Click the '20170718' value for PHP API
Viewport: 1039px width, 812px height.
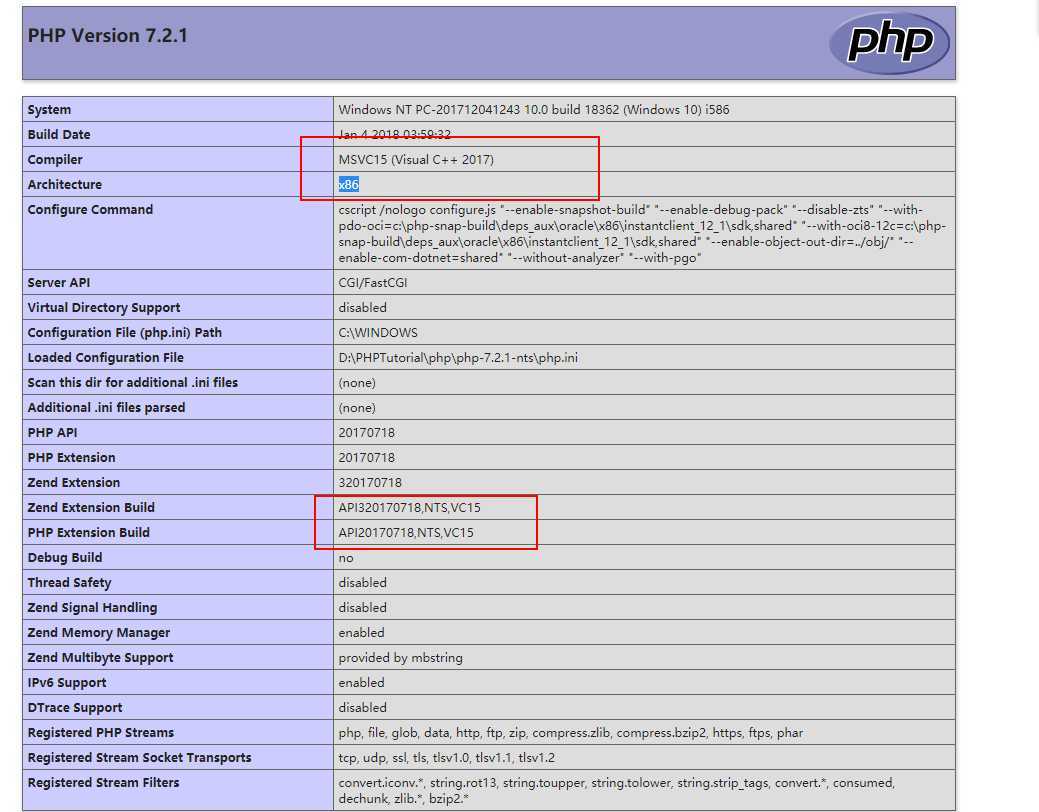[x=366, y=432]
